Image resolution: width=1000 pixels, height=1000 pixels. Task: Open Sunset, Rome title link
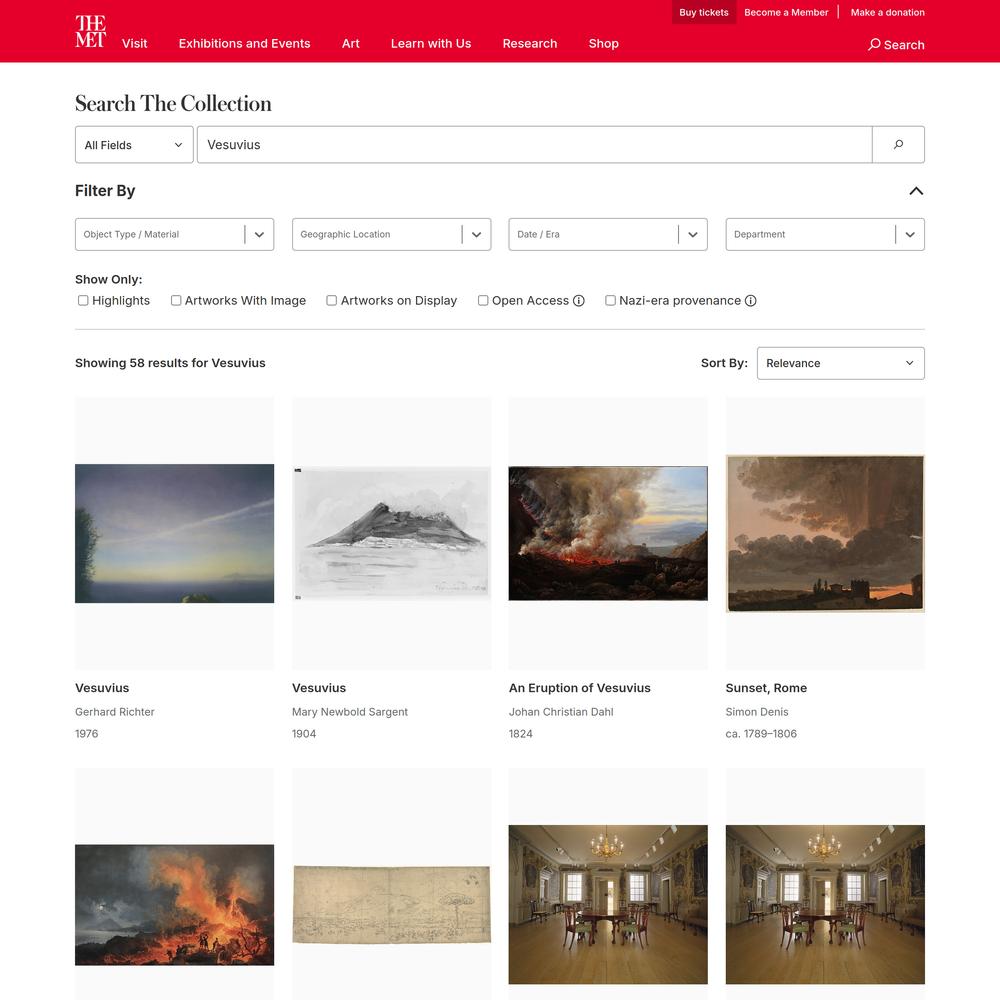[766, 688]
